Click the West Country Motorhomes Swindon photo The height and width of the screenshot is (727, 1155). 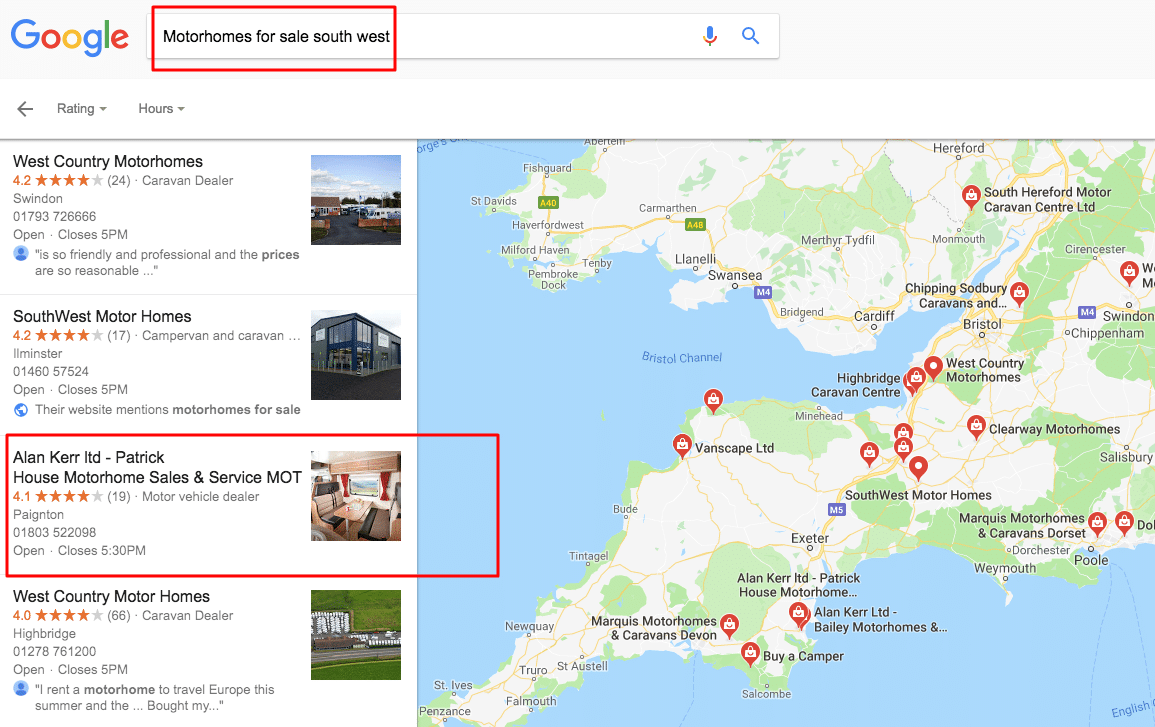(356, 200)
